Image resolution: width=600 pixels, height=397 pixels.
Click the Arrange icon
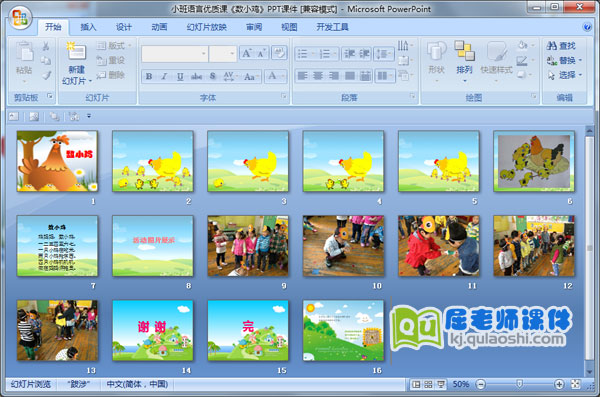464,51
